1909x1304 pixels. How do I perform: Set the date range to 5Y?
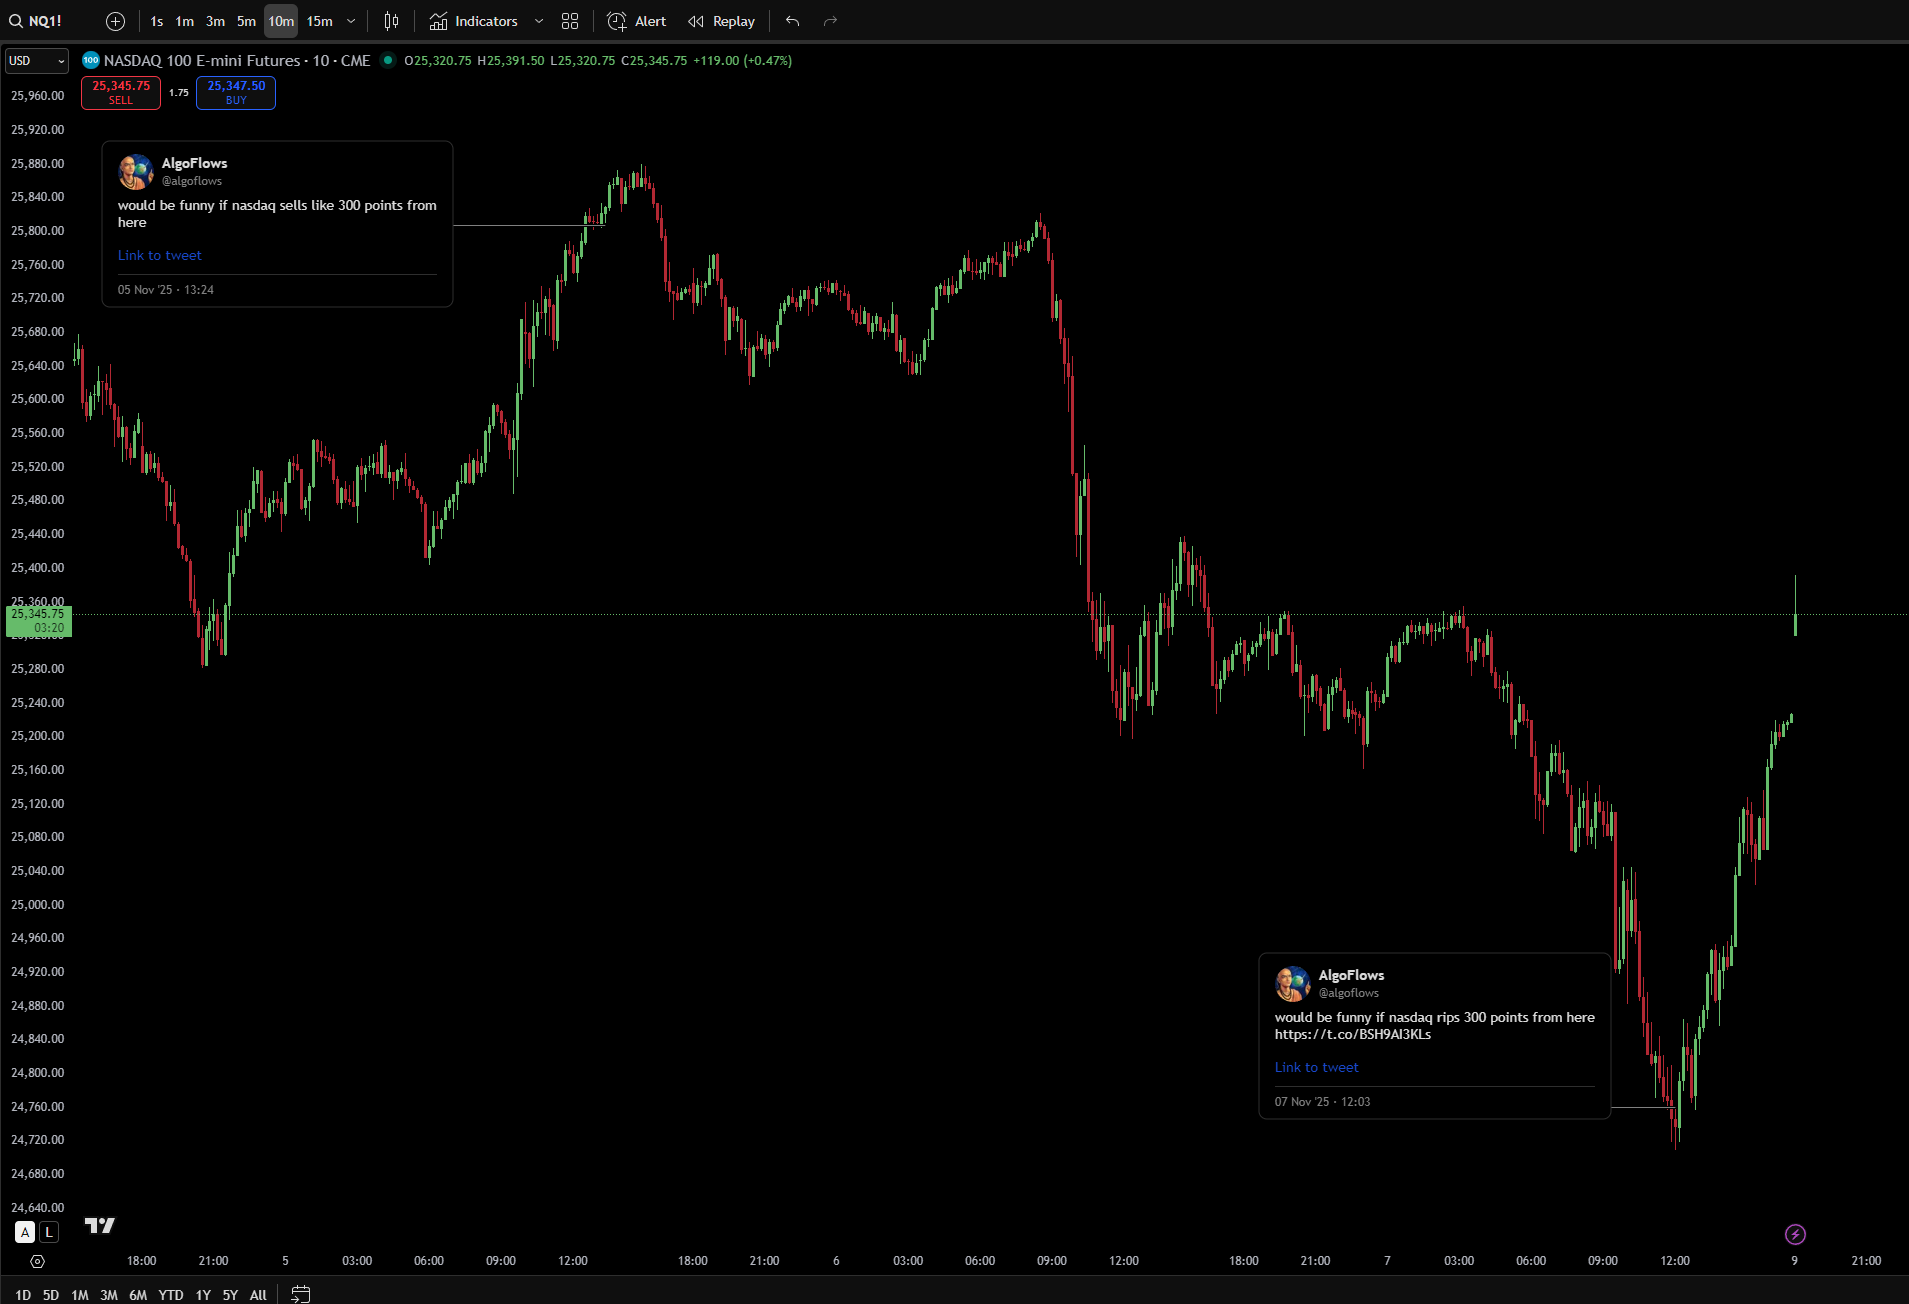click(230, 1294)
